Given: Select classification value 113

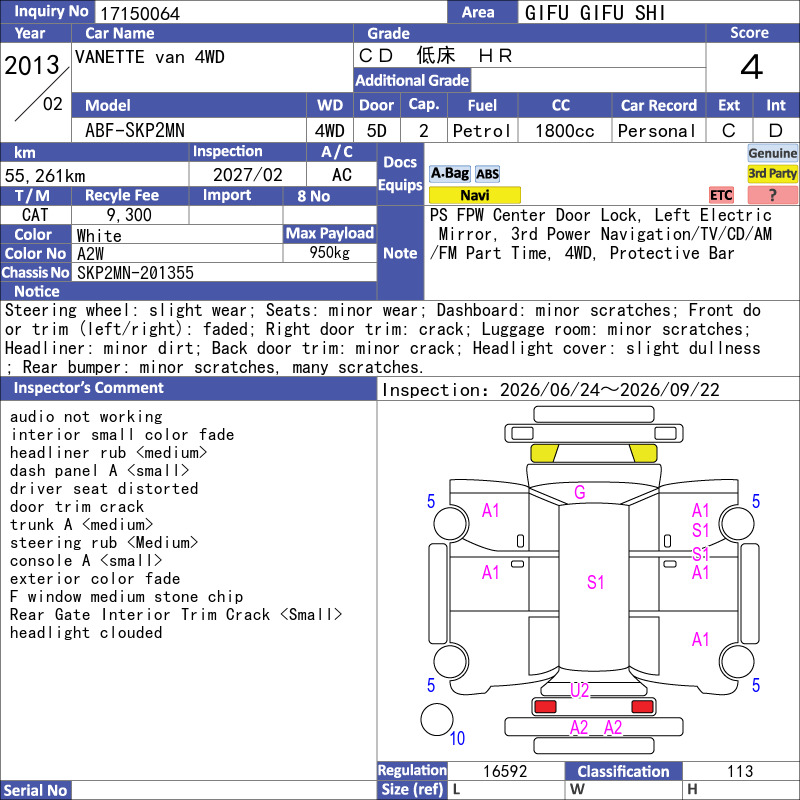Looking at the screenshot, I should pyautogui.click(x=740, y=771).
